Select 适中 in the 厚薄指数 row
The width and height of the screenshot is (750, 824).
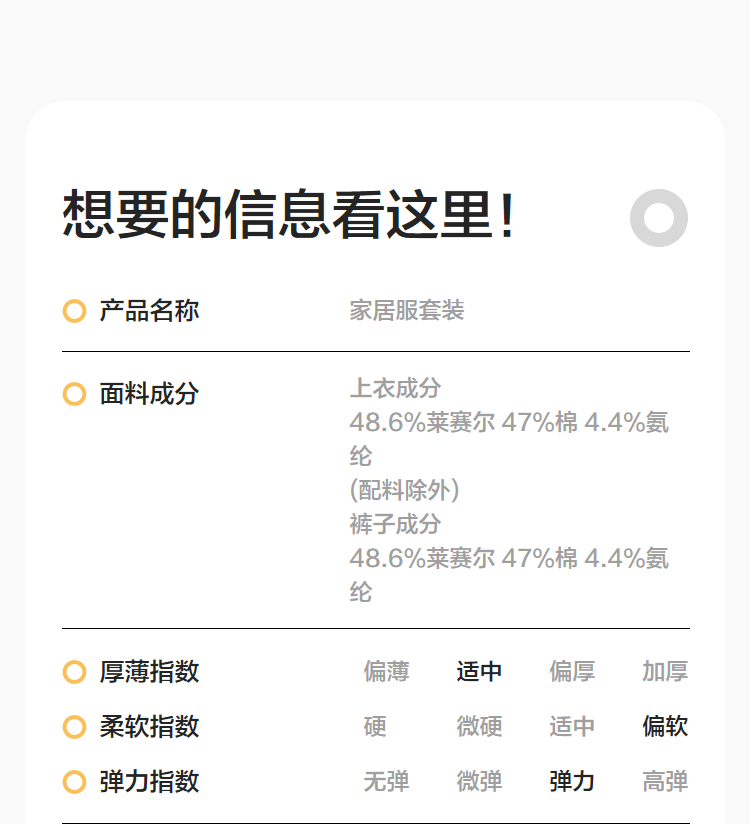(479, 672)
